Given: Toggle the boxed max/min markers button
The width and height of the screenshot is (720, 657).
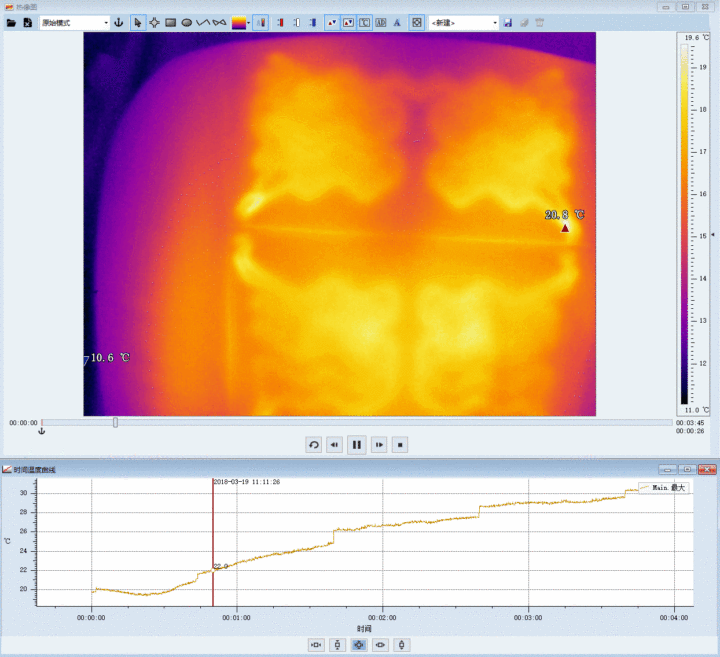Looking at the screenshot, I should 349,22.
